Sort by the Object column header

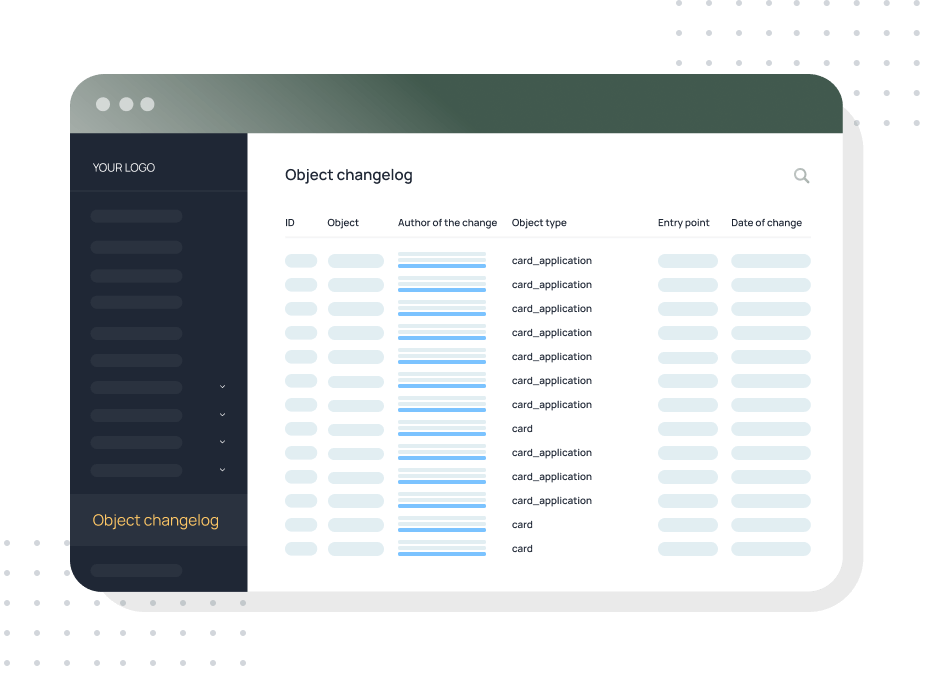point(343,223)
